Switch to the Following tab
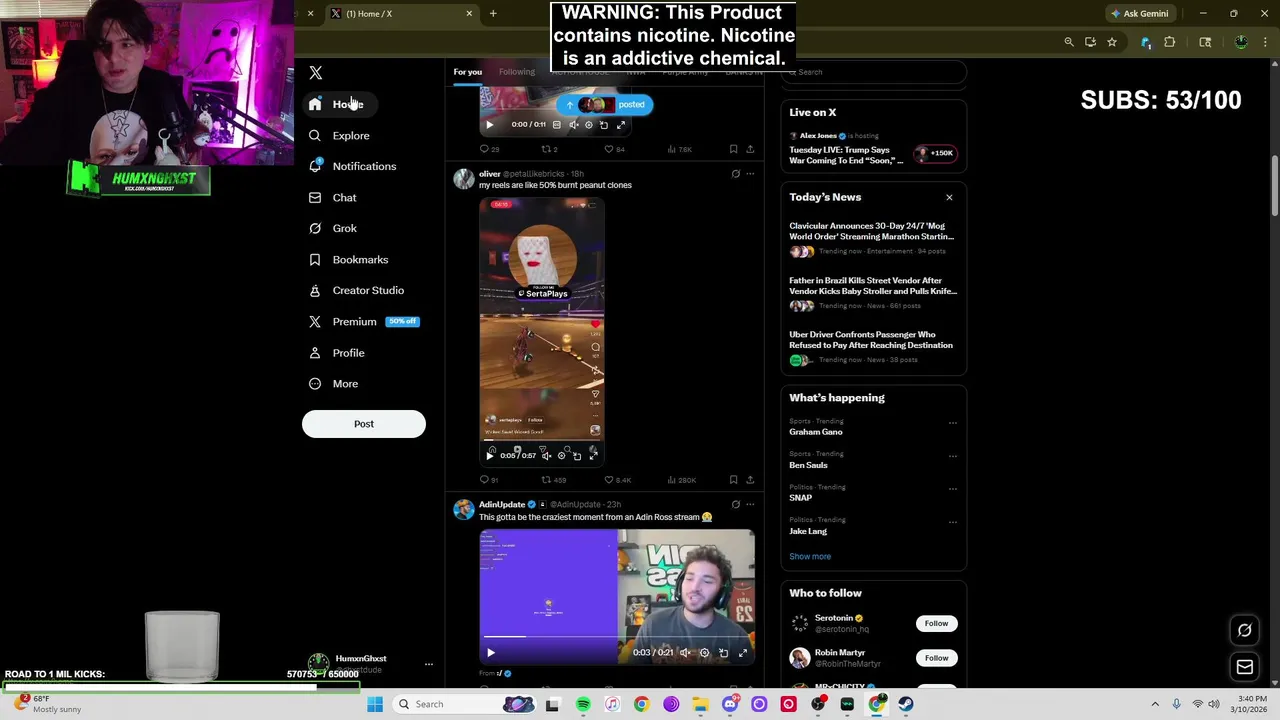 click(x=517, y=72)
